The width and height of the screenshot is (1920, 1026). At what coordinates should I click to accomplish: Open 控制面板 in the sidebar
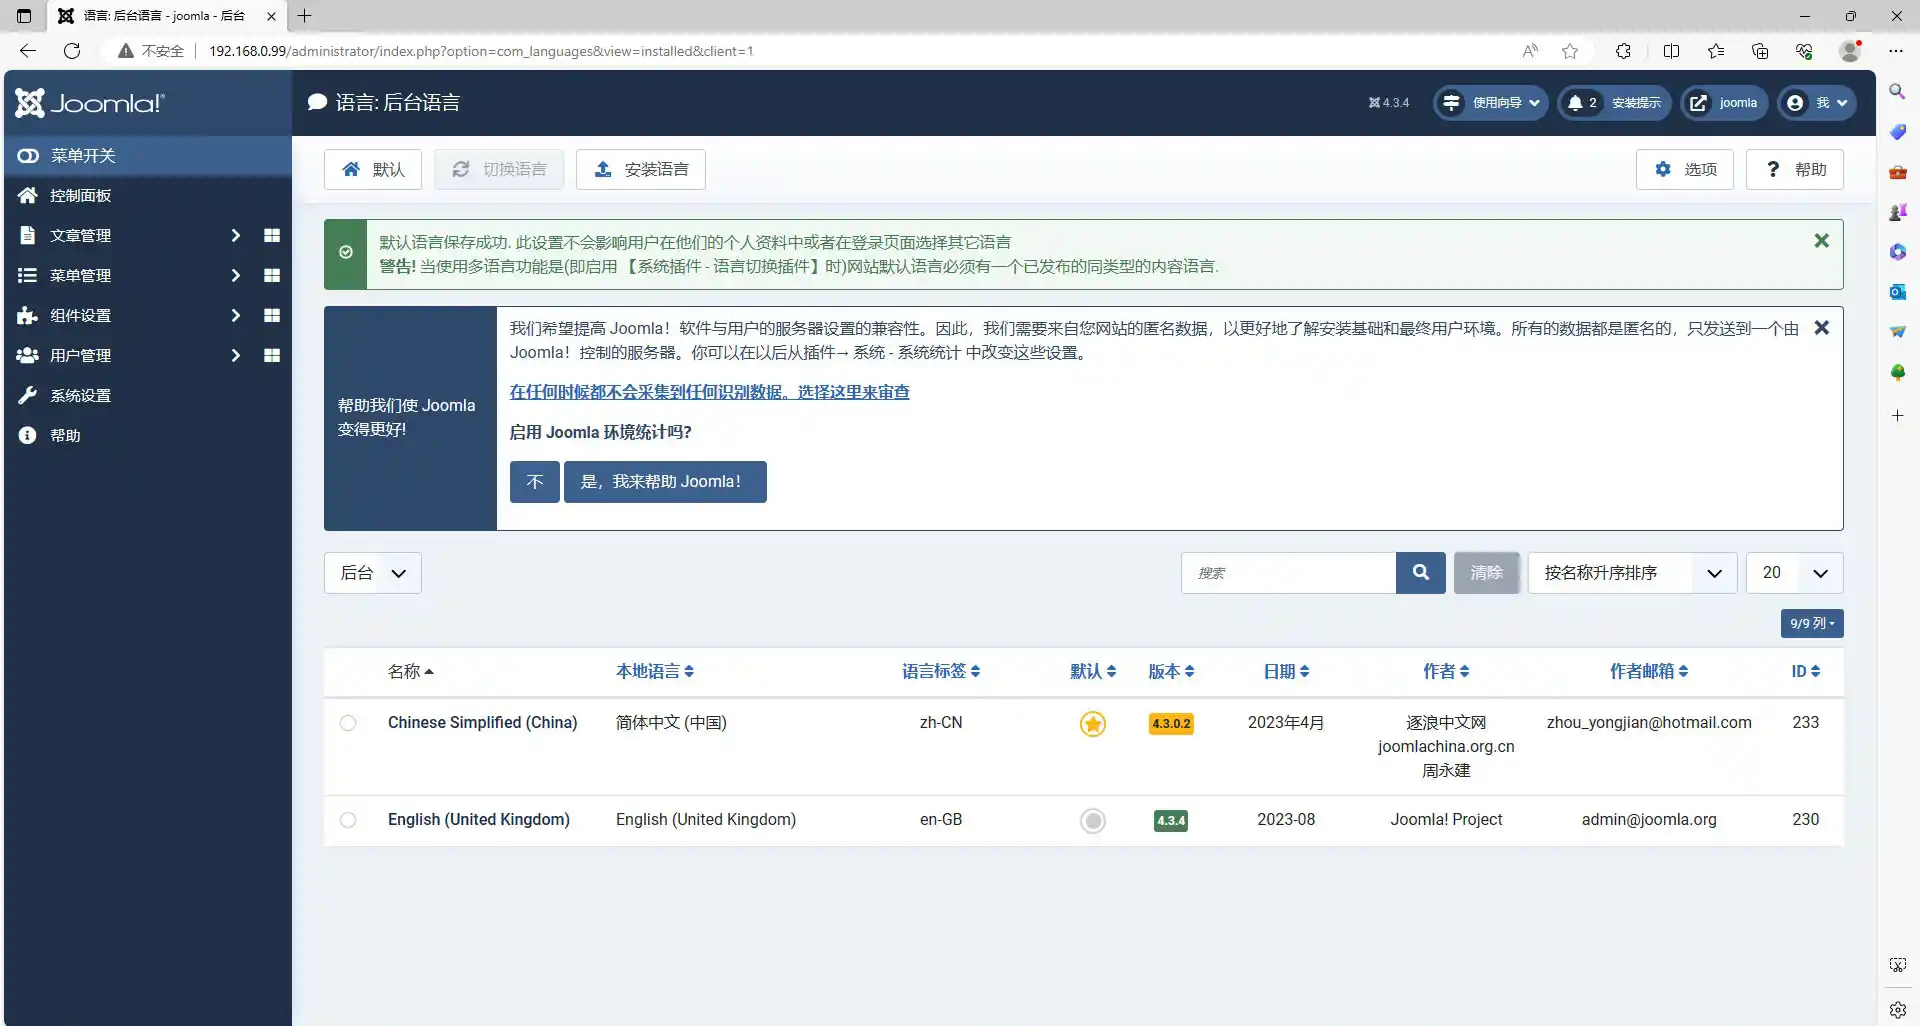pyautogui.click(x=80, y=196)
